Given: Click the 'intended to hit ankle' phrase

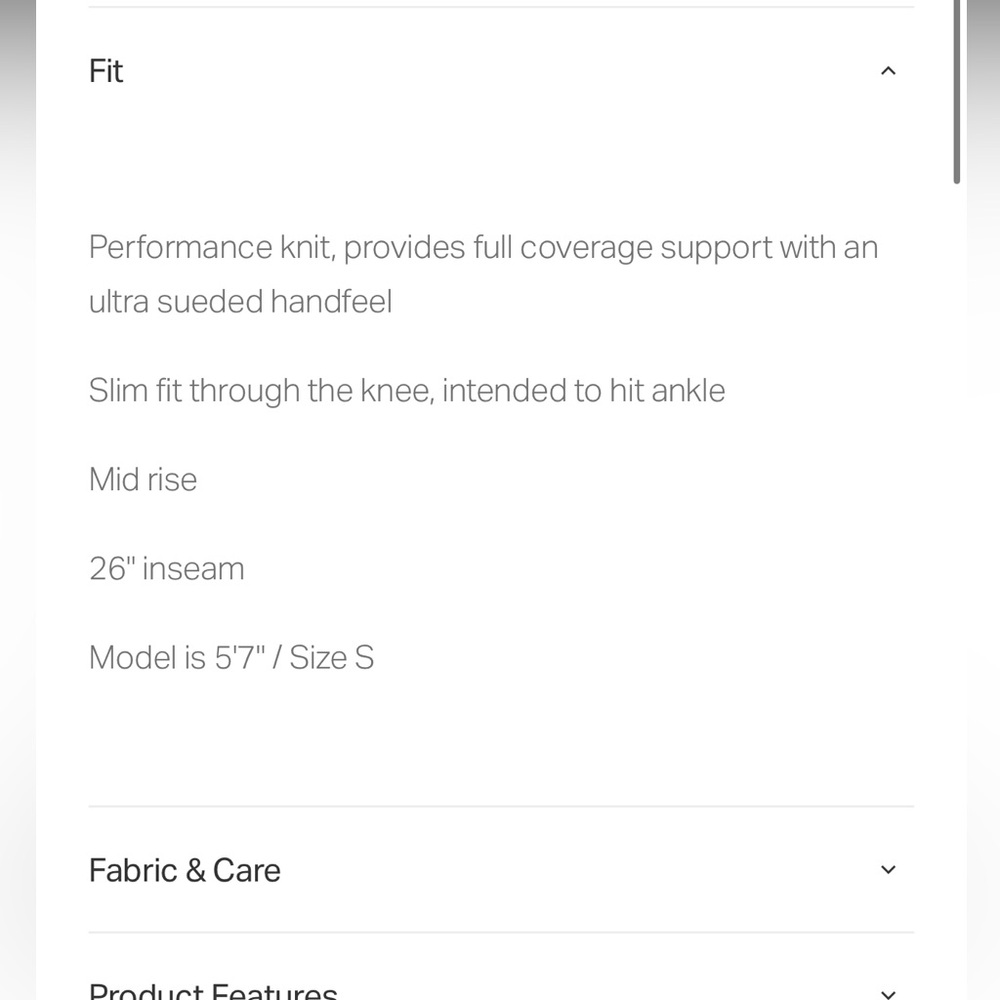Looking at the screenshot, I should 584,390.
